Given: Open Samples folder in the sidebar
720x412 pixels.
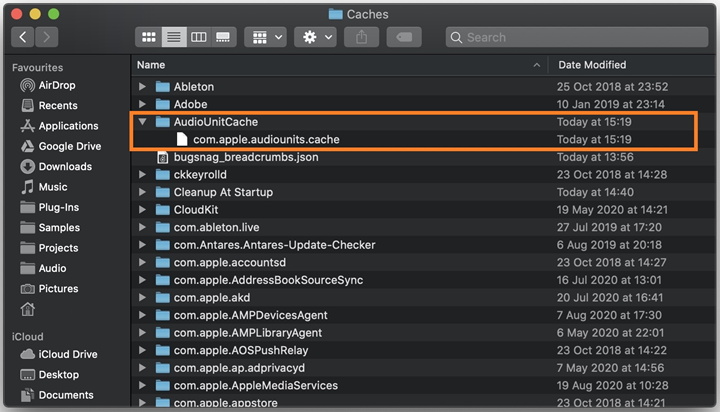Looking at the screenshot, I should (50, 227).
